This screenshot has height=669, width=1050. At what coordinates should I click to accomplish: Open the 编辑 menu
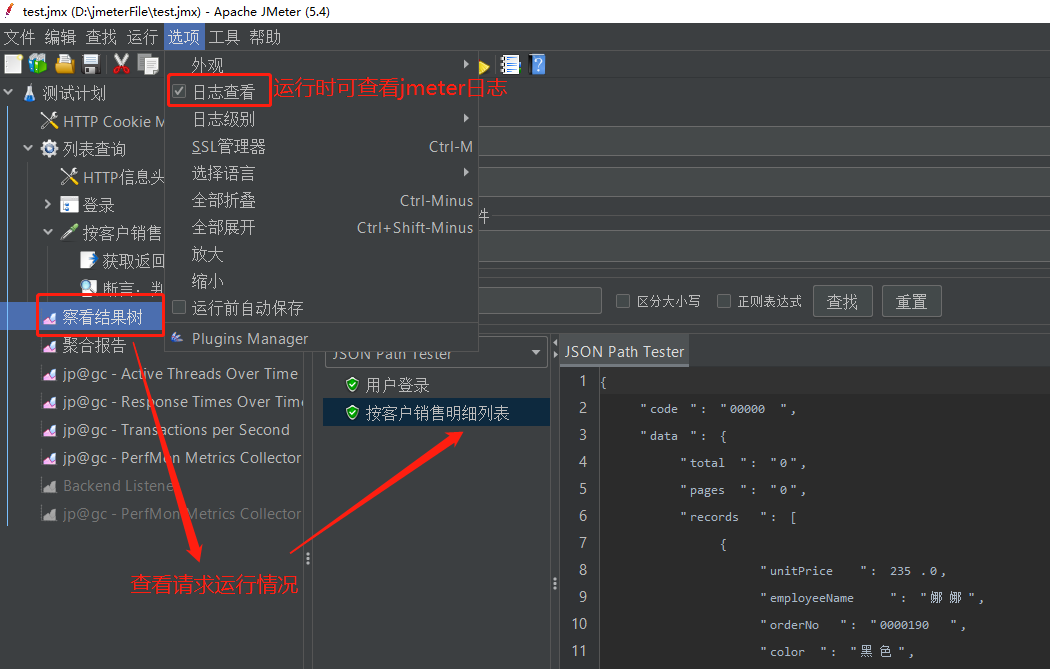pyautogui.click(x=60, y=37)
